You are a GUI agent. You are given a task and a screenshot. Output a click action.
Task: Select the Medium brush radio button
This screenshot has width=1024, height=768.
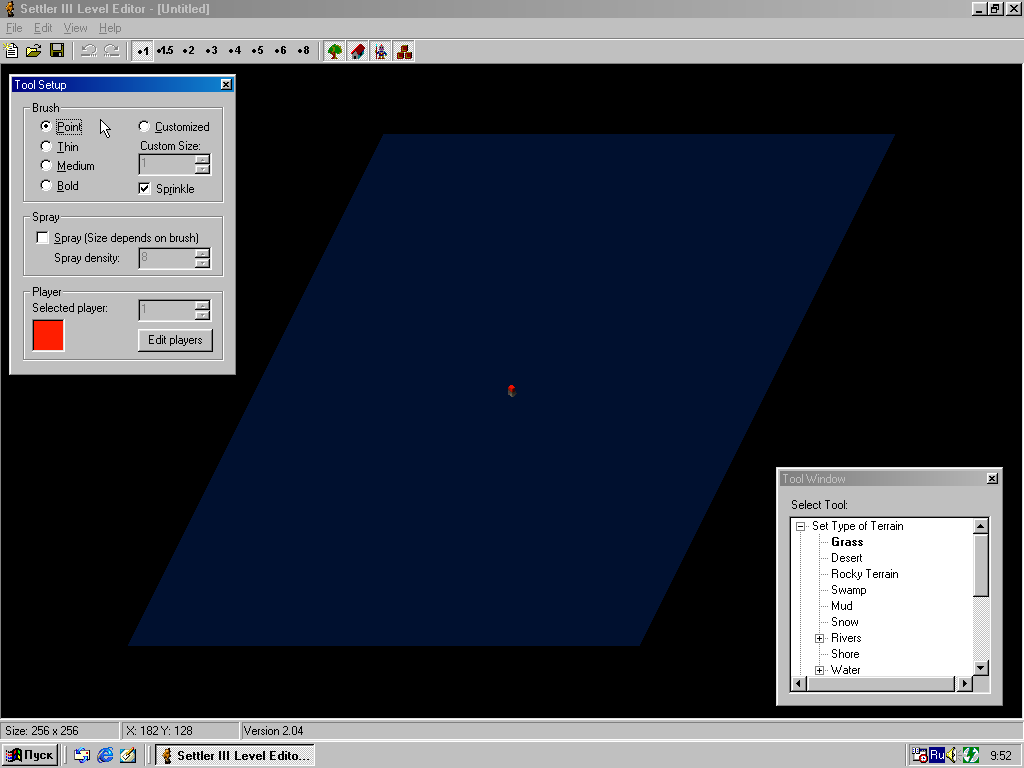(x=46, y=166)
